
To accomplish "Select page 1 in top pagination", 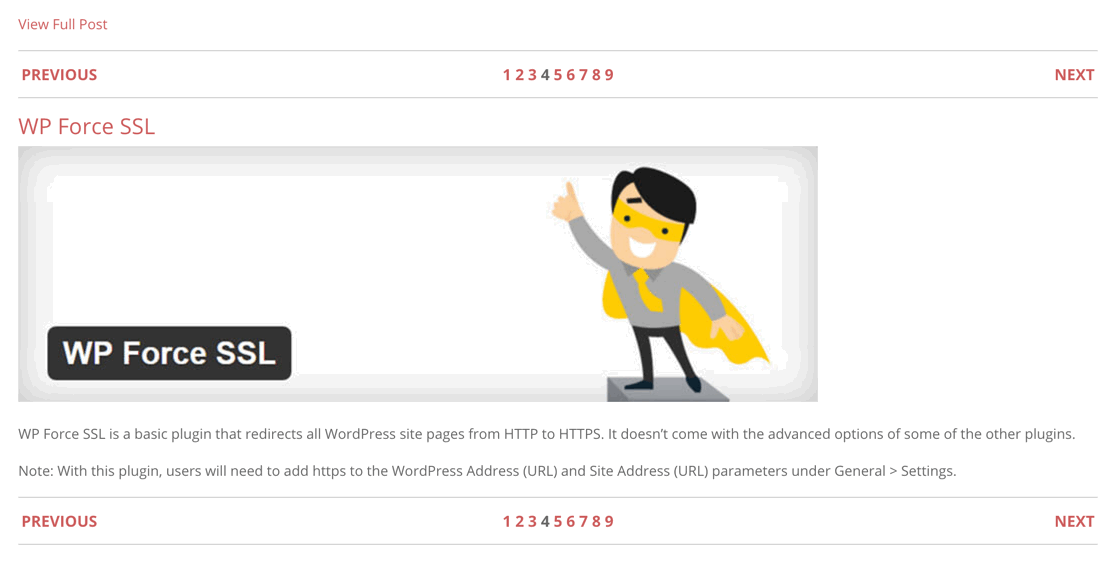I will pyautogui.click(x=506, y=75).
